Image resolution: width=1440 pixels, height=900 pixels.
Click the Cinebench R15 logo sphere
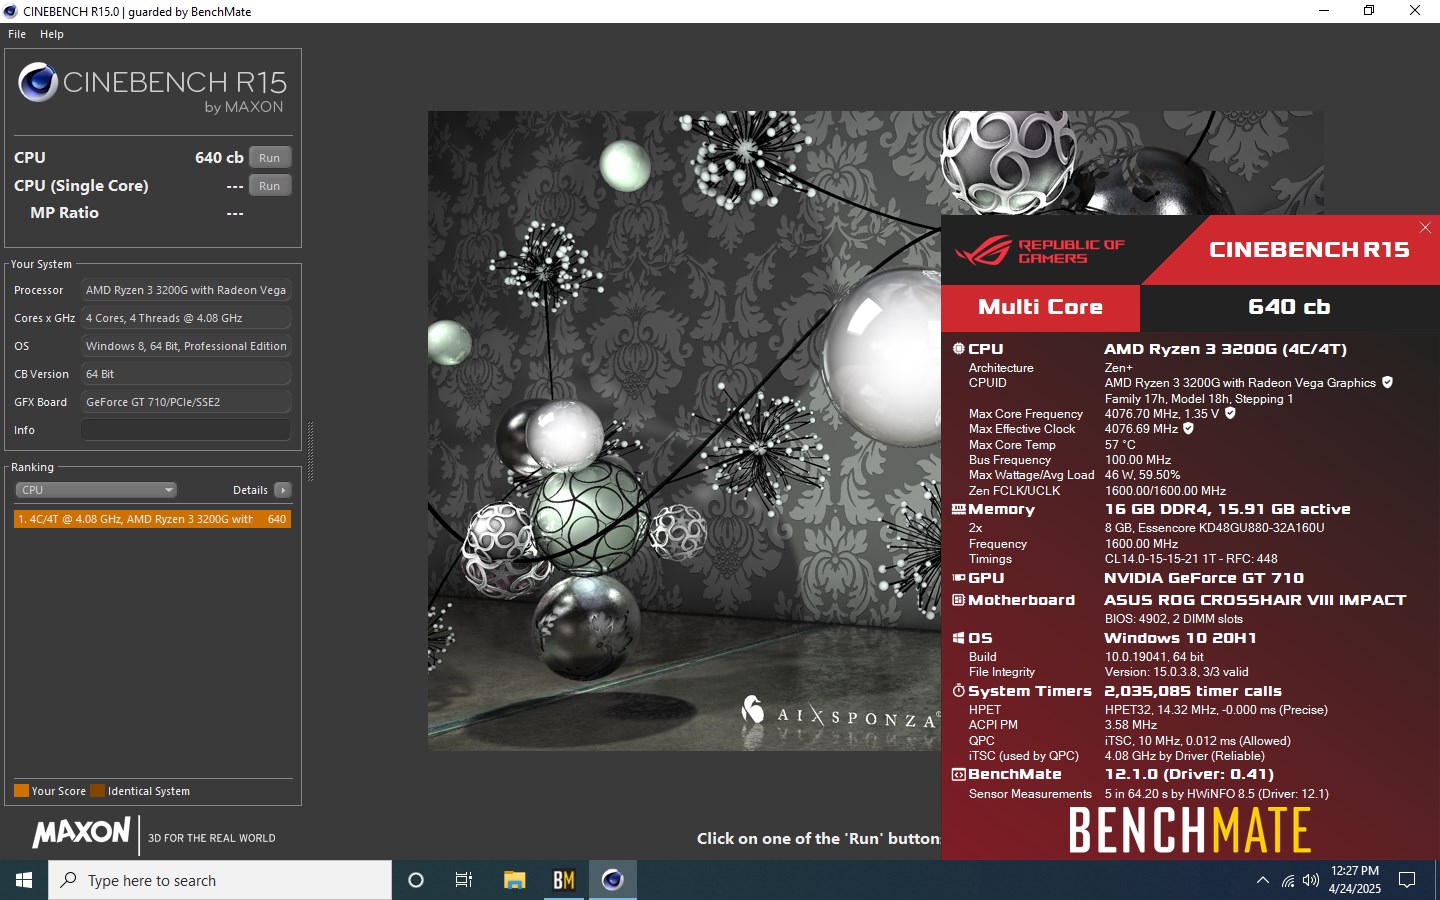click(x=38, y=82)
